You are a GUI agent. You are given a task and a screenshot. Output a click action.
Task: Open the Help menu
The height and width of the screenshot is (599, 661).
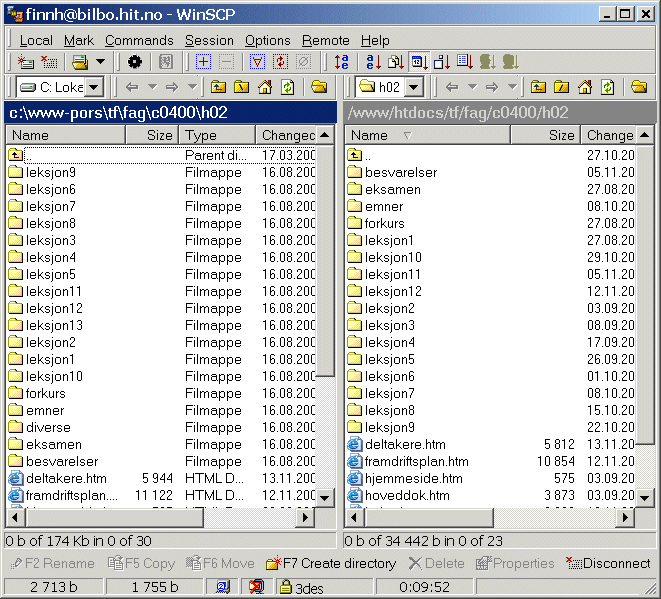coord(375,40)
